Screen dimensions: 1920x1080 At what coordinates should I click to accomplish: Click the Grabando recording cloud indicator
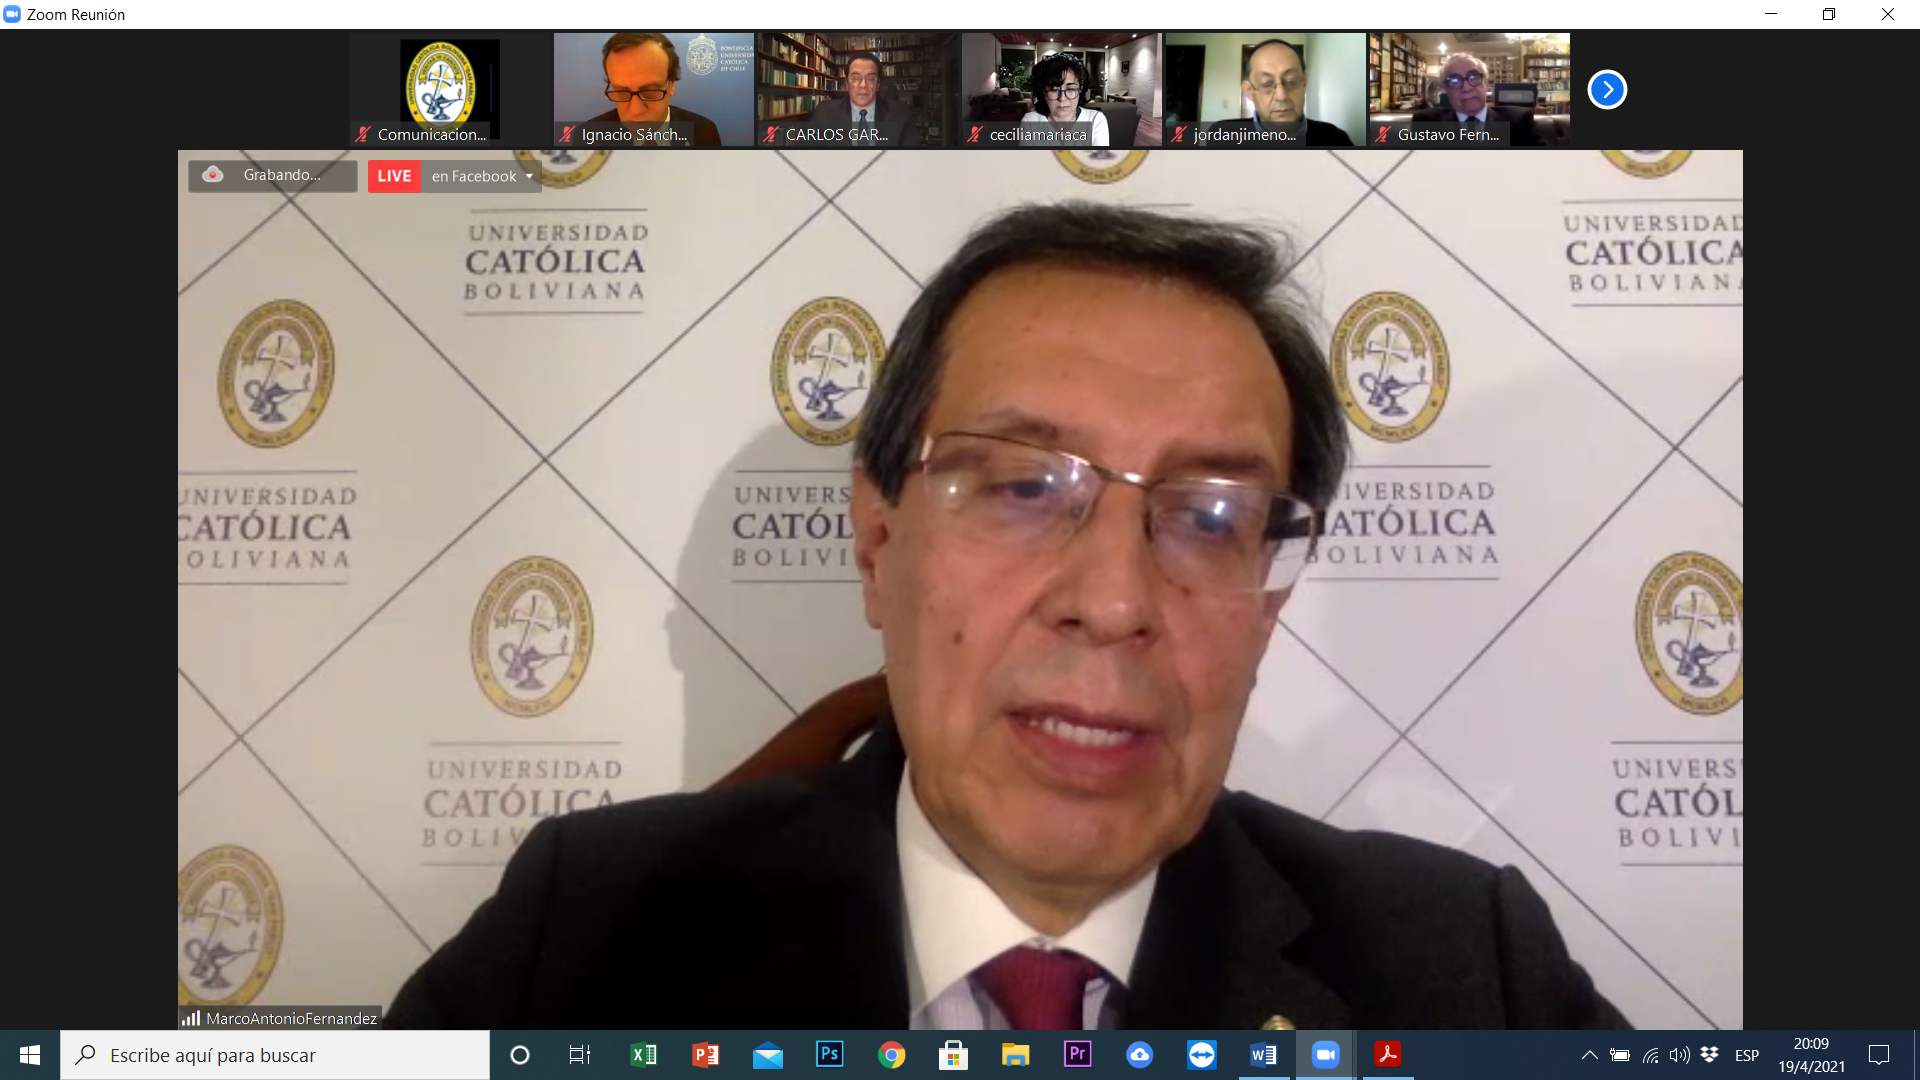pyautogui.click(x=213, y=175)
